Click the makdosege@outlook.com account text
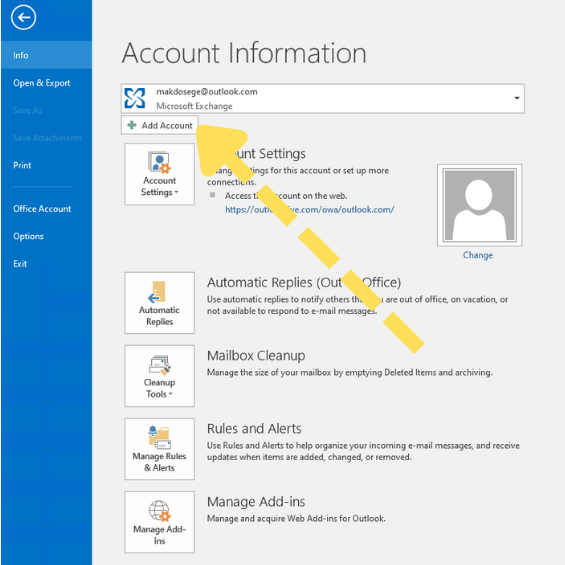The height and width of the screenshot is (565, 565). tap(207, 92)
